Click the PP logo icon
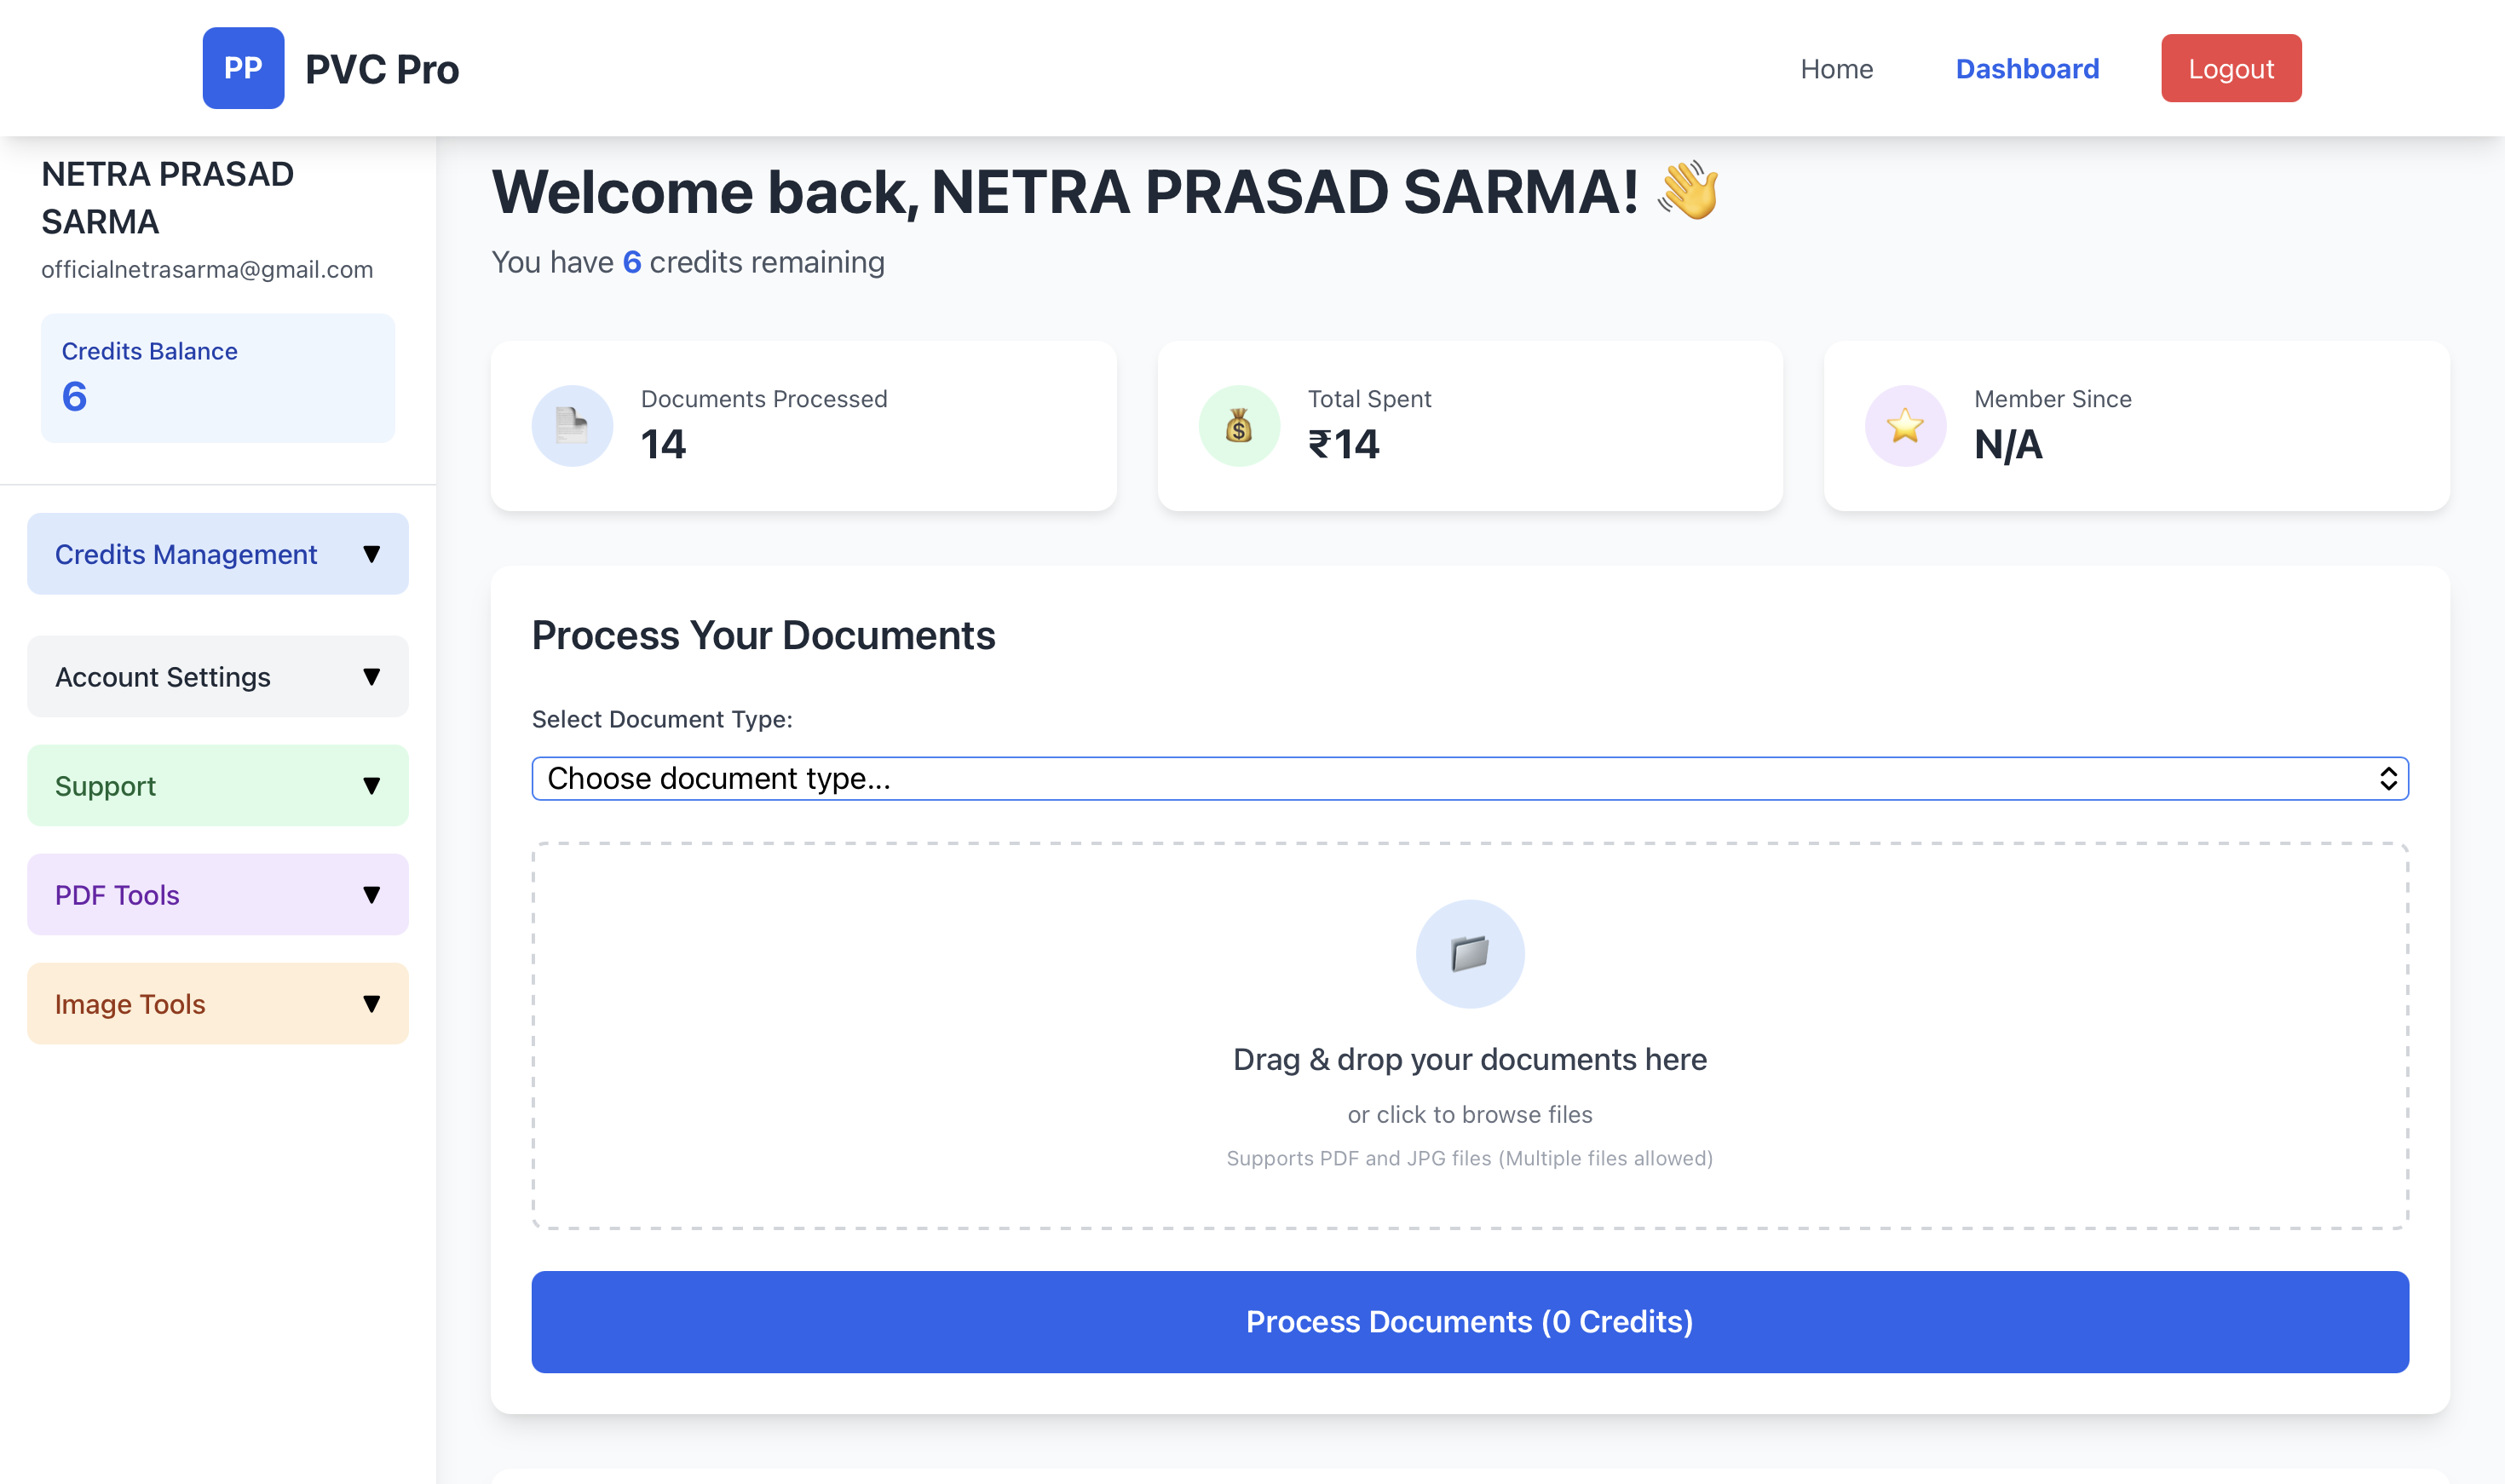Image resolution: width=2505 pixels, height=1484 pixels. pos(243,67)
